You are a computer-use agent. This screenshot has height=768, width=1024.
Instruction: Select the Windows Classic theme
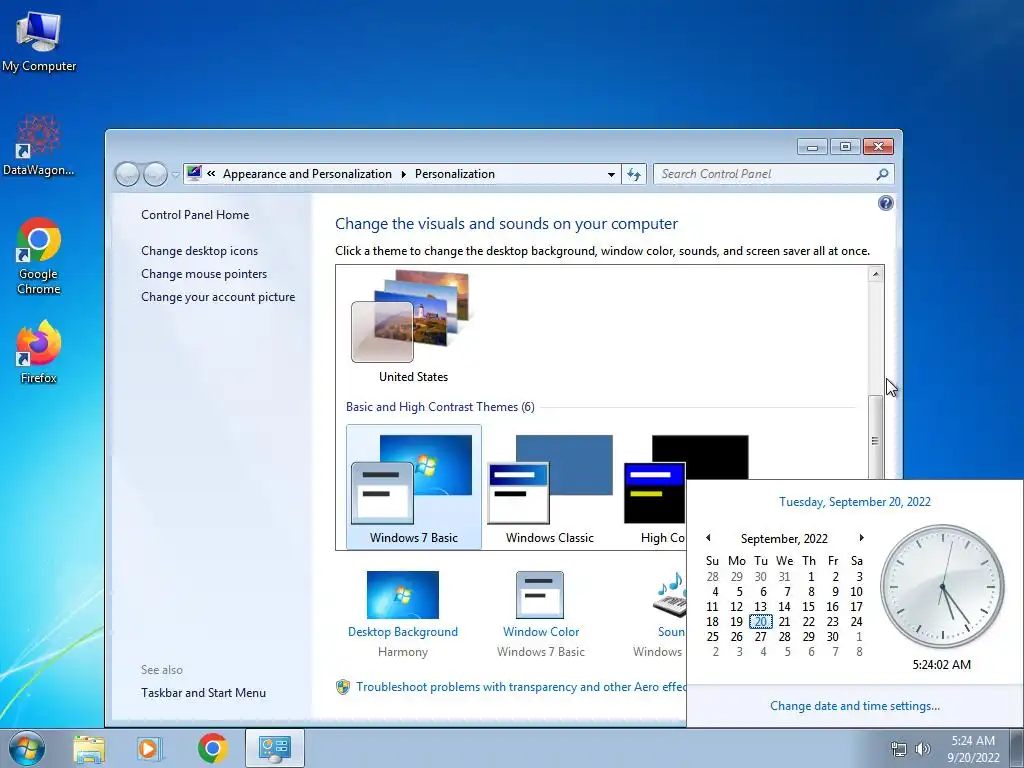550,487
